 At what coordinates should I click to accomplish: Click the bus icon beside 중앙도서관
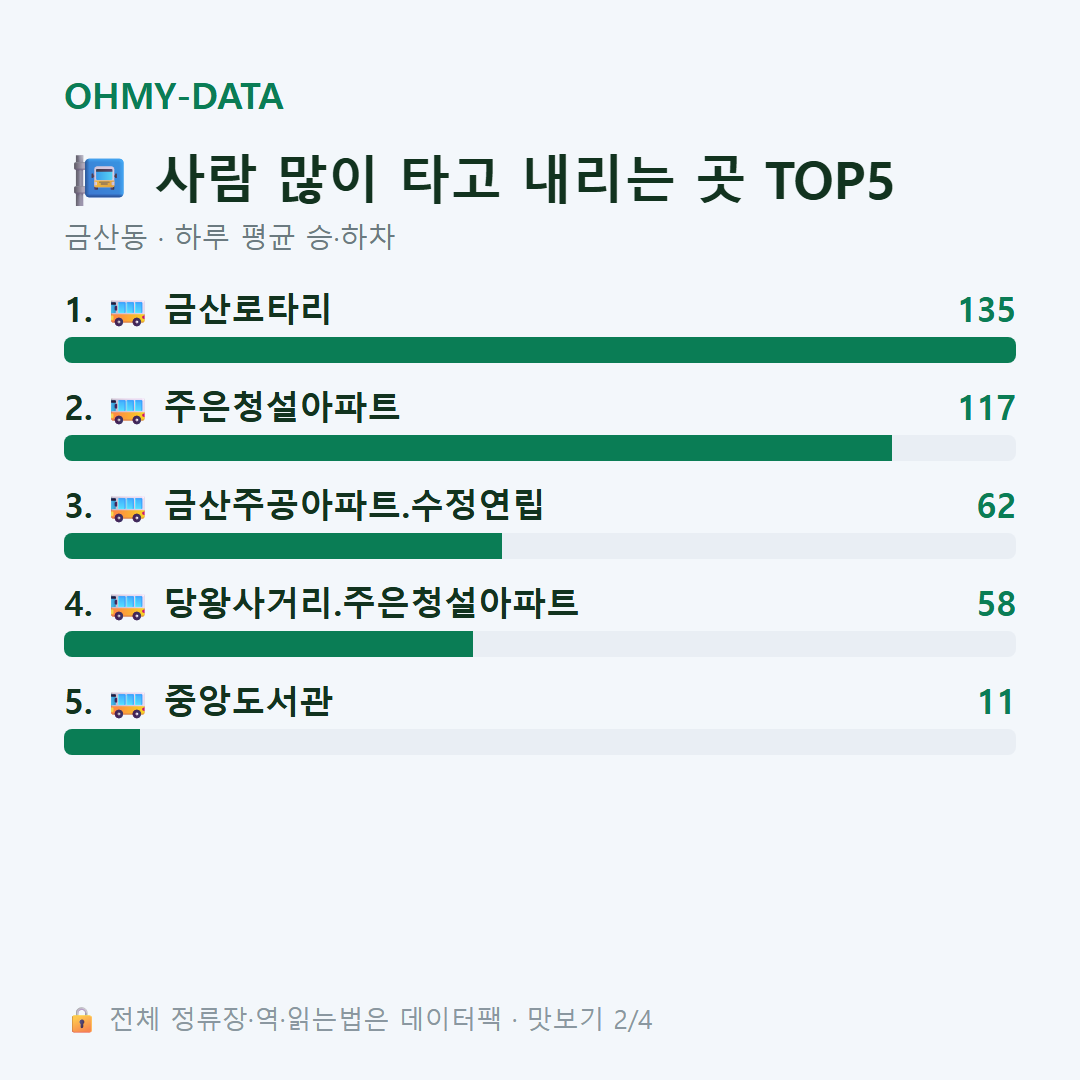(x=128, y=703)
